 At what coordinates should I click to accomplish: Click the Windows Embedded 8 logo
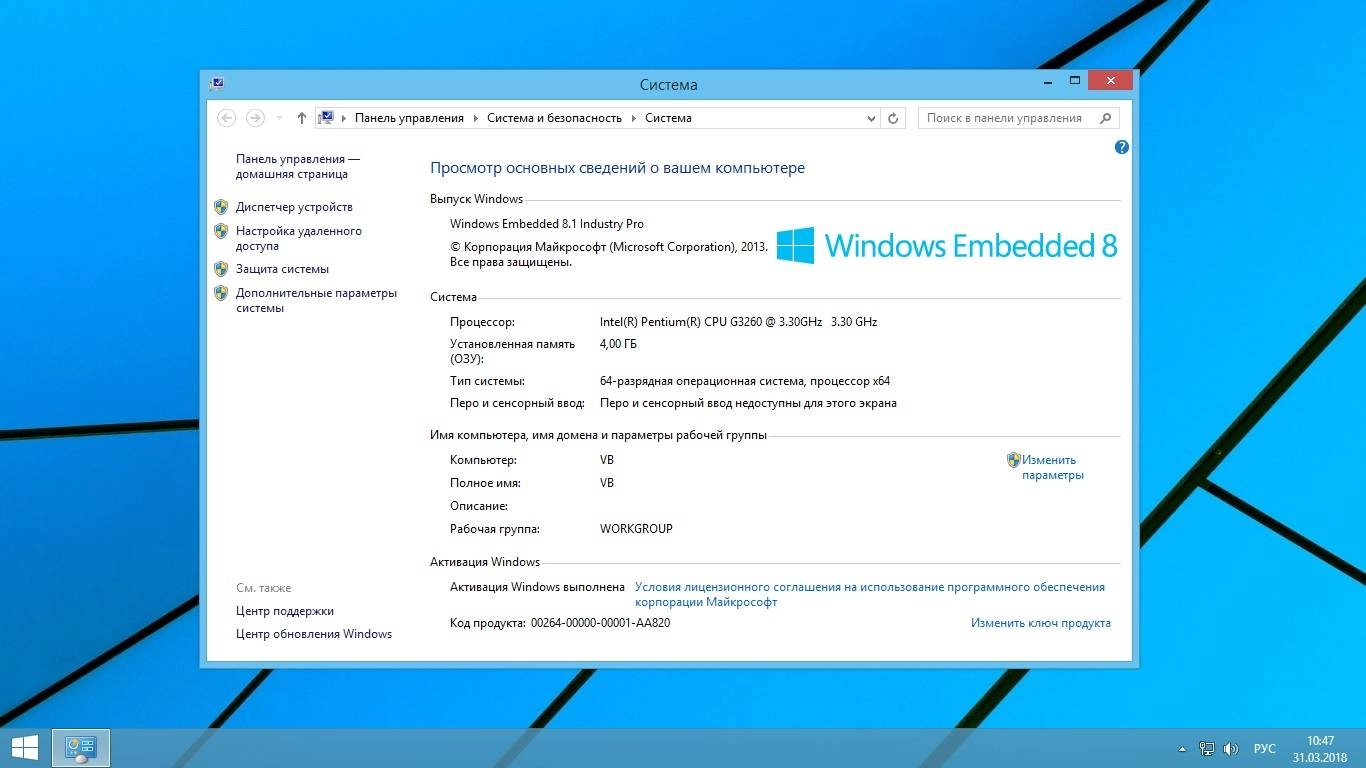[947, 245]
